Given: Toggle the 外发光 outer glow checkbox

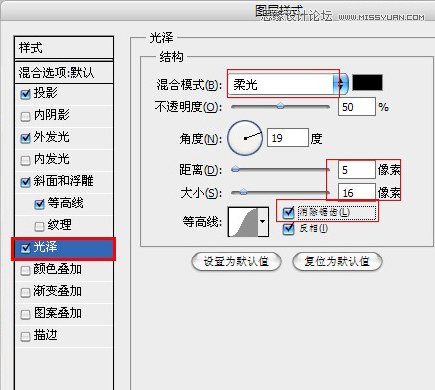Looking at the screenshot, I should pos(25,138).
